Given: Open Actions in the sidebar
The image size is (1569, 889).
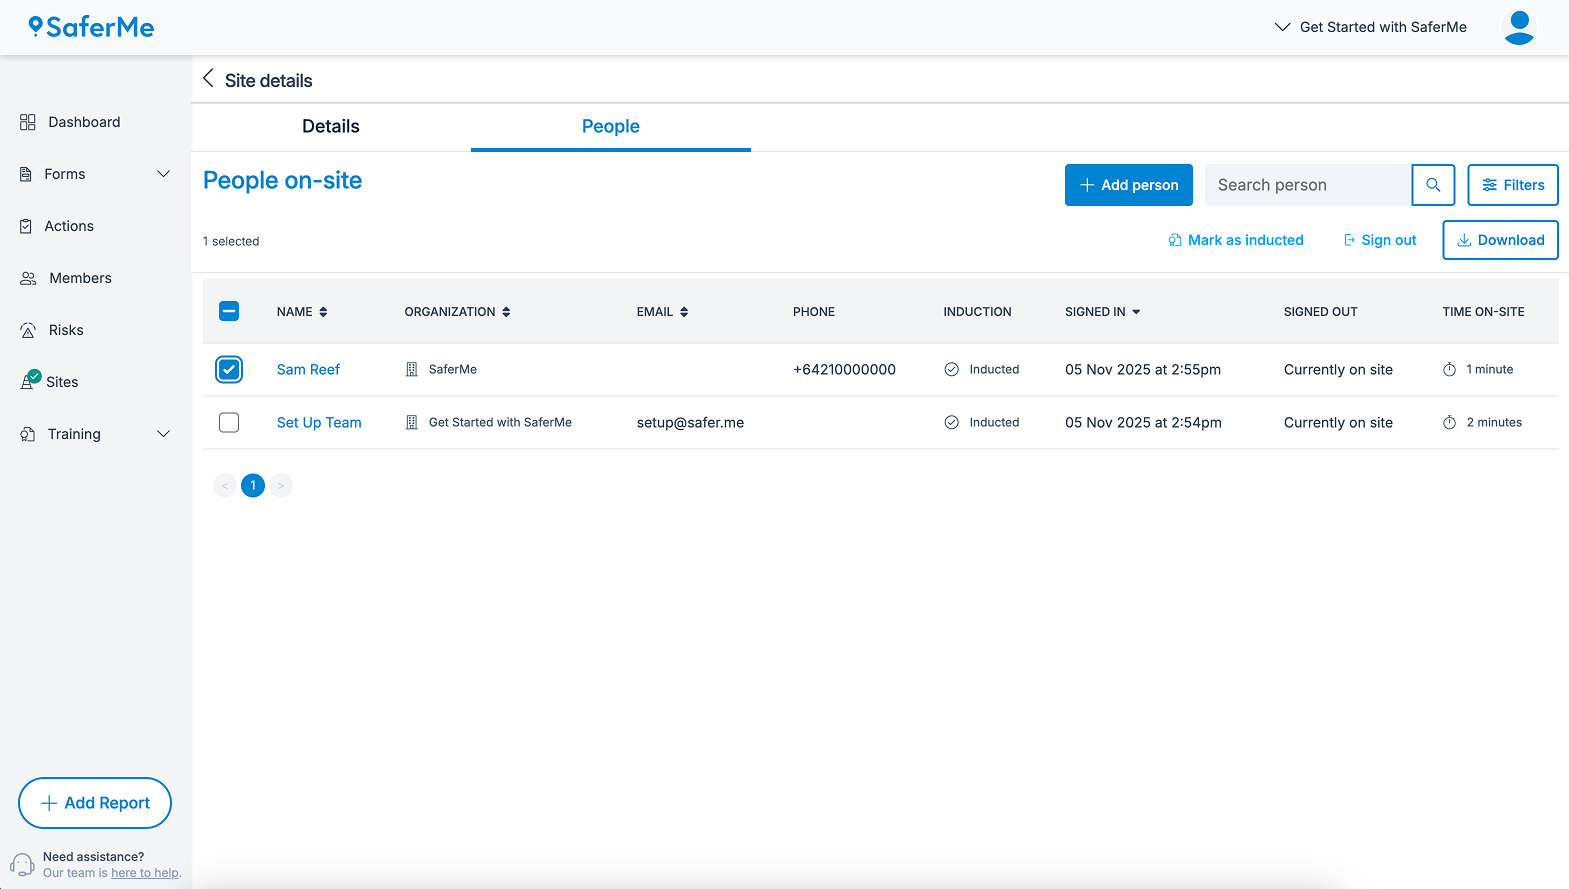Looking at the screenshot, I should 68,226.
